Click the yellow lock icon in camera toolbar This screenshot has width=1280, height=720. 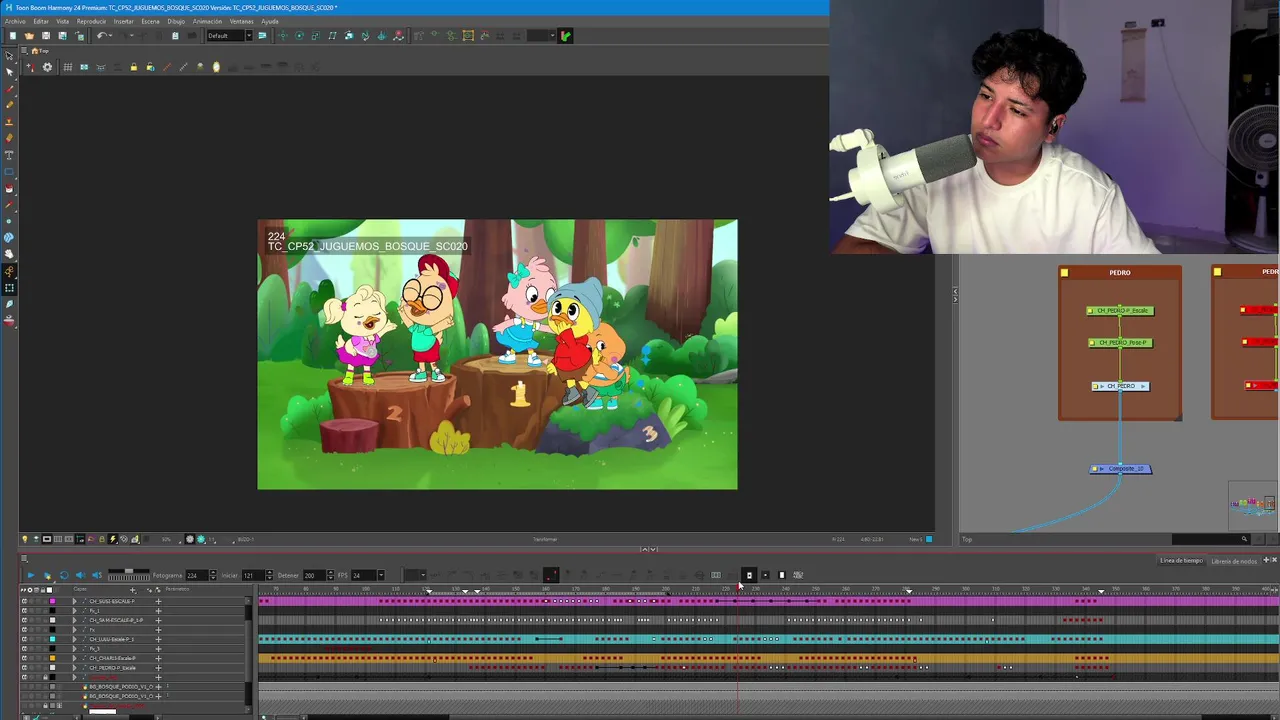(133, 67)
